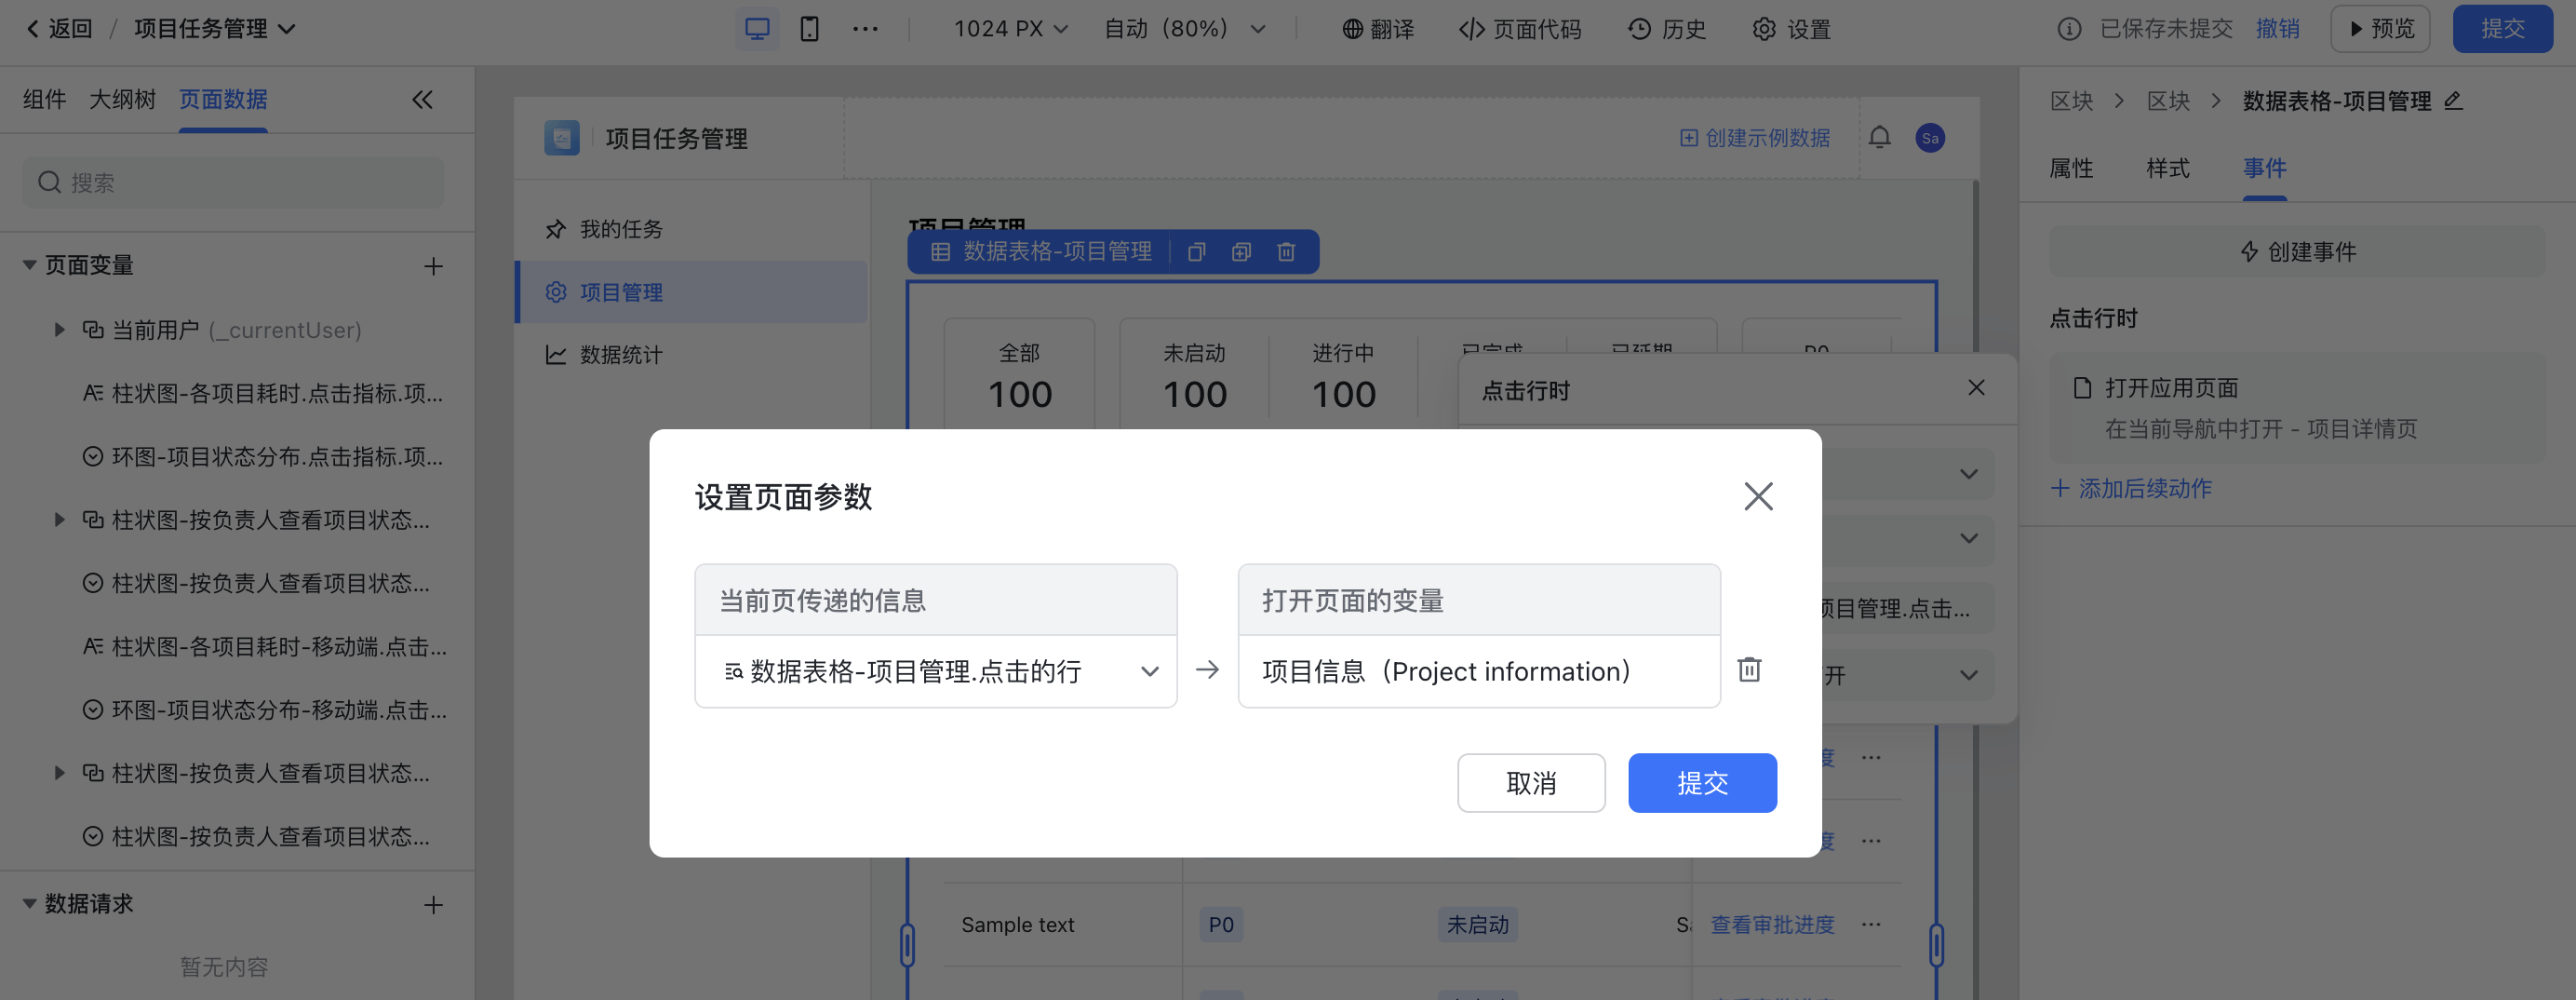Click the save status info icon
Screen dimensions: 2576x1000
[x=2069, y=29]
